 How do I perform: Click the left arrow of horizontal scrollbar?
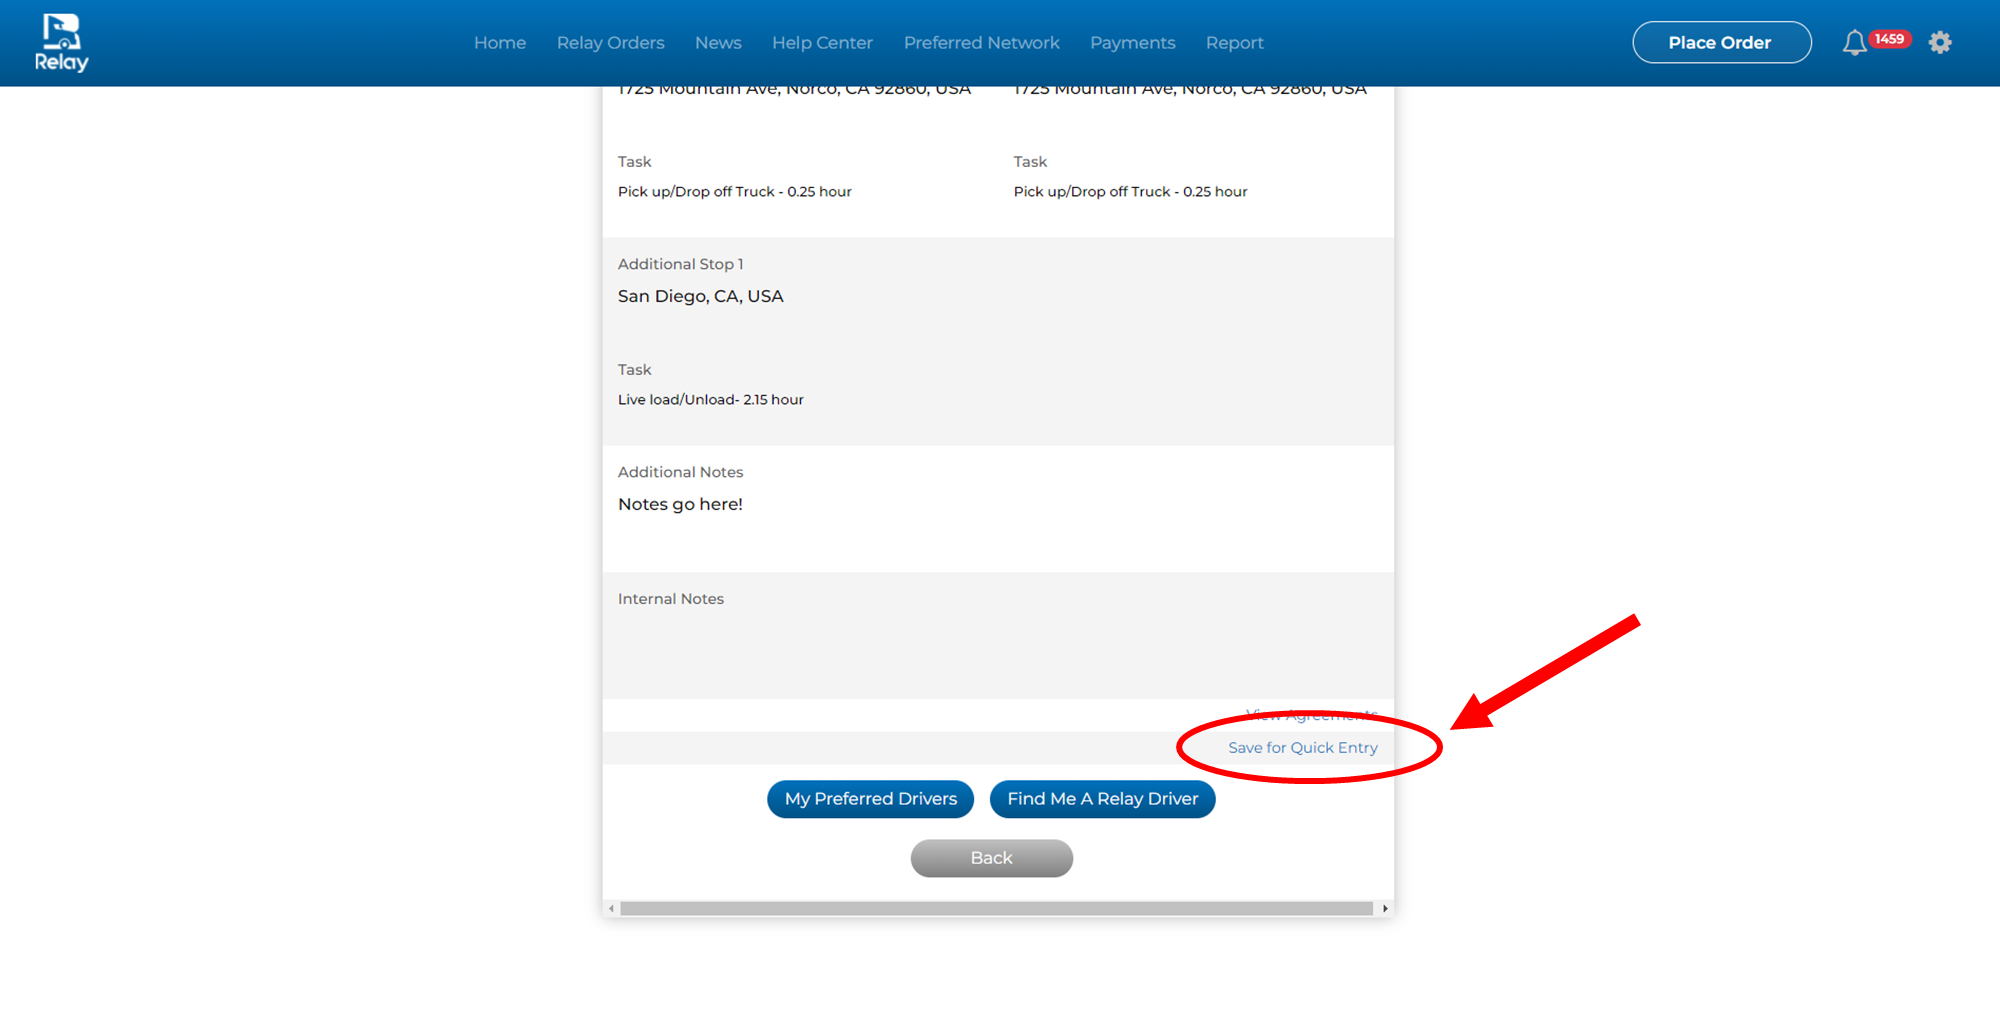click(612, 909)
